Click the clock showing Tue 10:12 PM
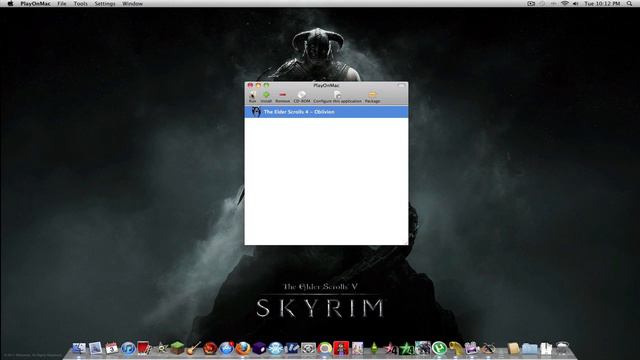Image resolution: width=640 pixels, height=360 pixels. point(602,4)
